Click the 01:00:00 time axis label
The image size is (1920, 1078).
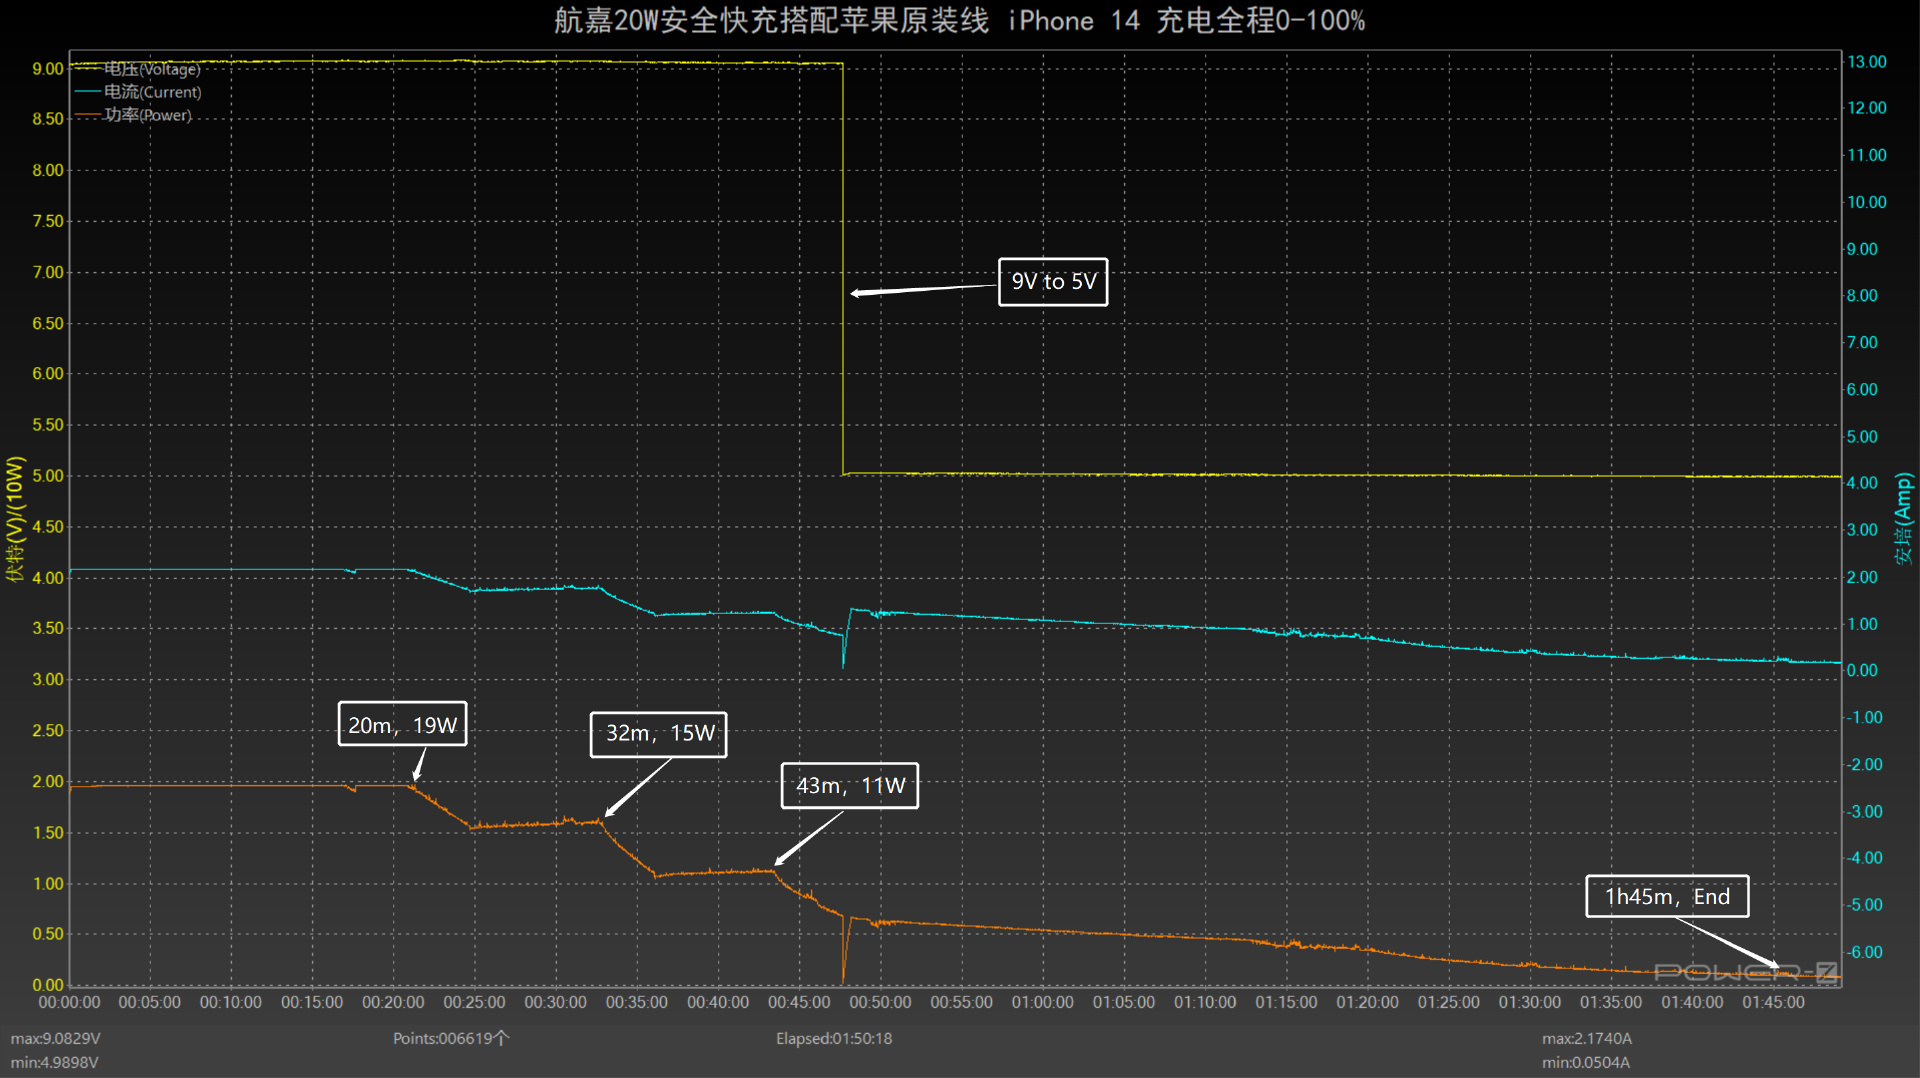click(x=1042, y=1002)
